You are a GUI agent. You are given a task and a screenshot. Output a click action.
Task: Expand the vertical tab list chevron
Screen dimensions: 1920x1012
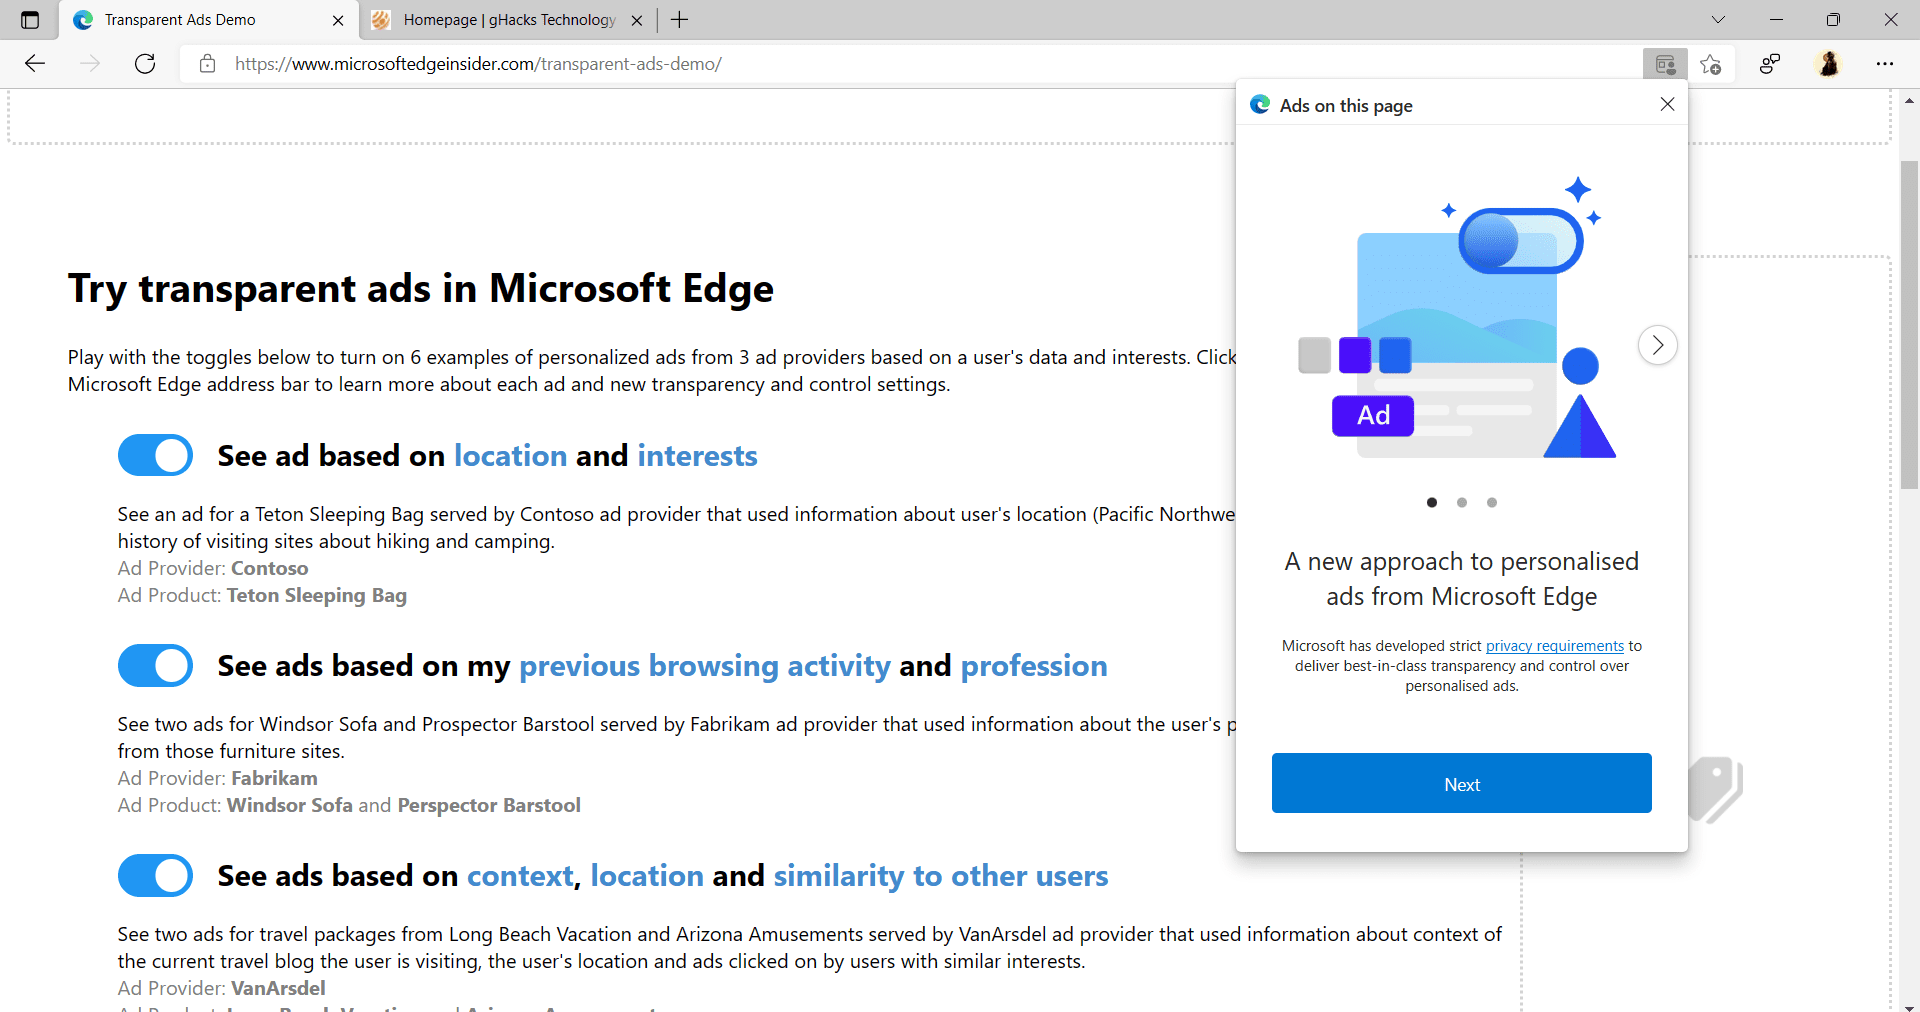[x=1718, y=19]
